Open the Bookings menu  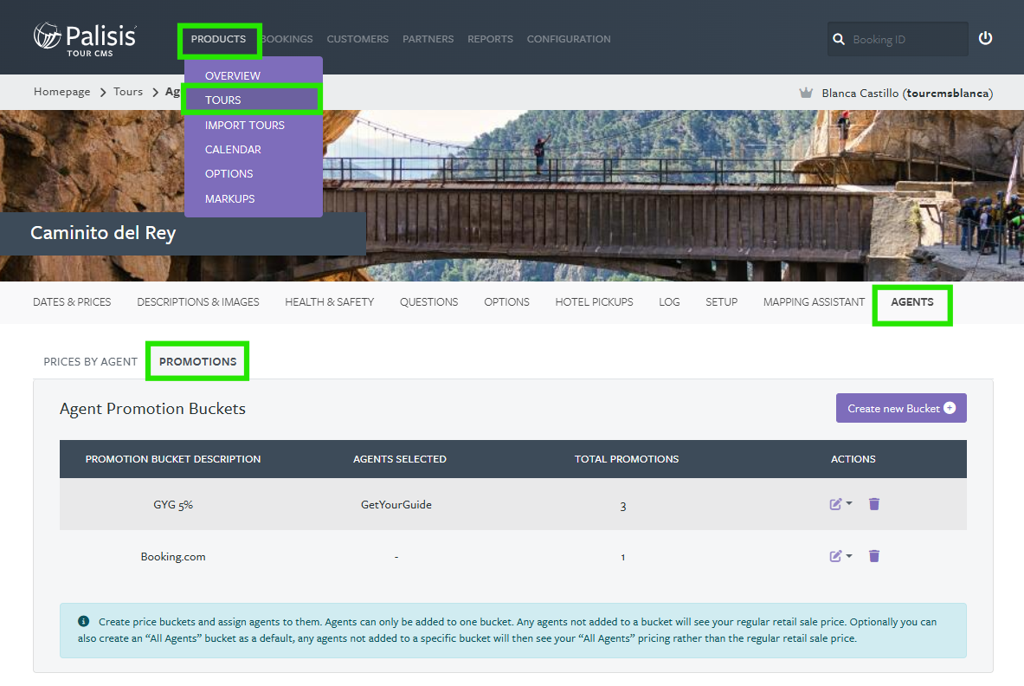287,39
